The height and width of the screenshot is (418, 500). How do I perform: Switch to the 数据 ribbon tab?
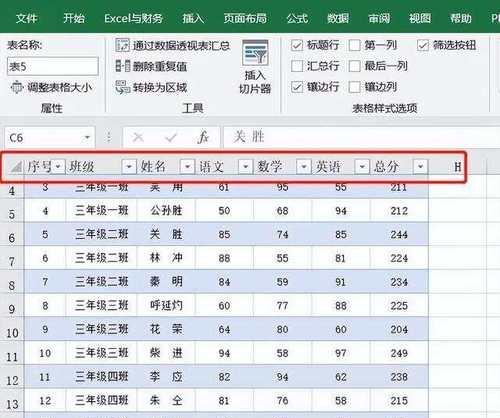[x=338, y=18]
